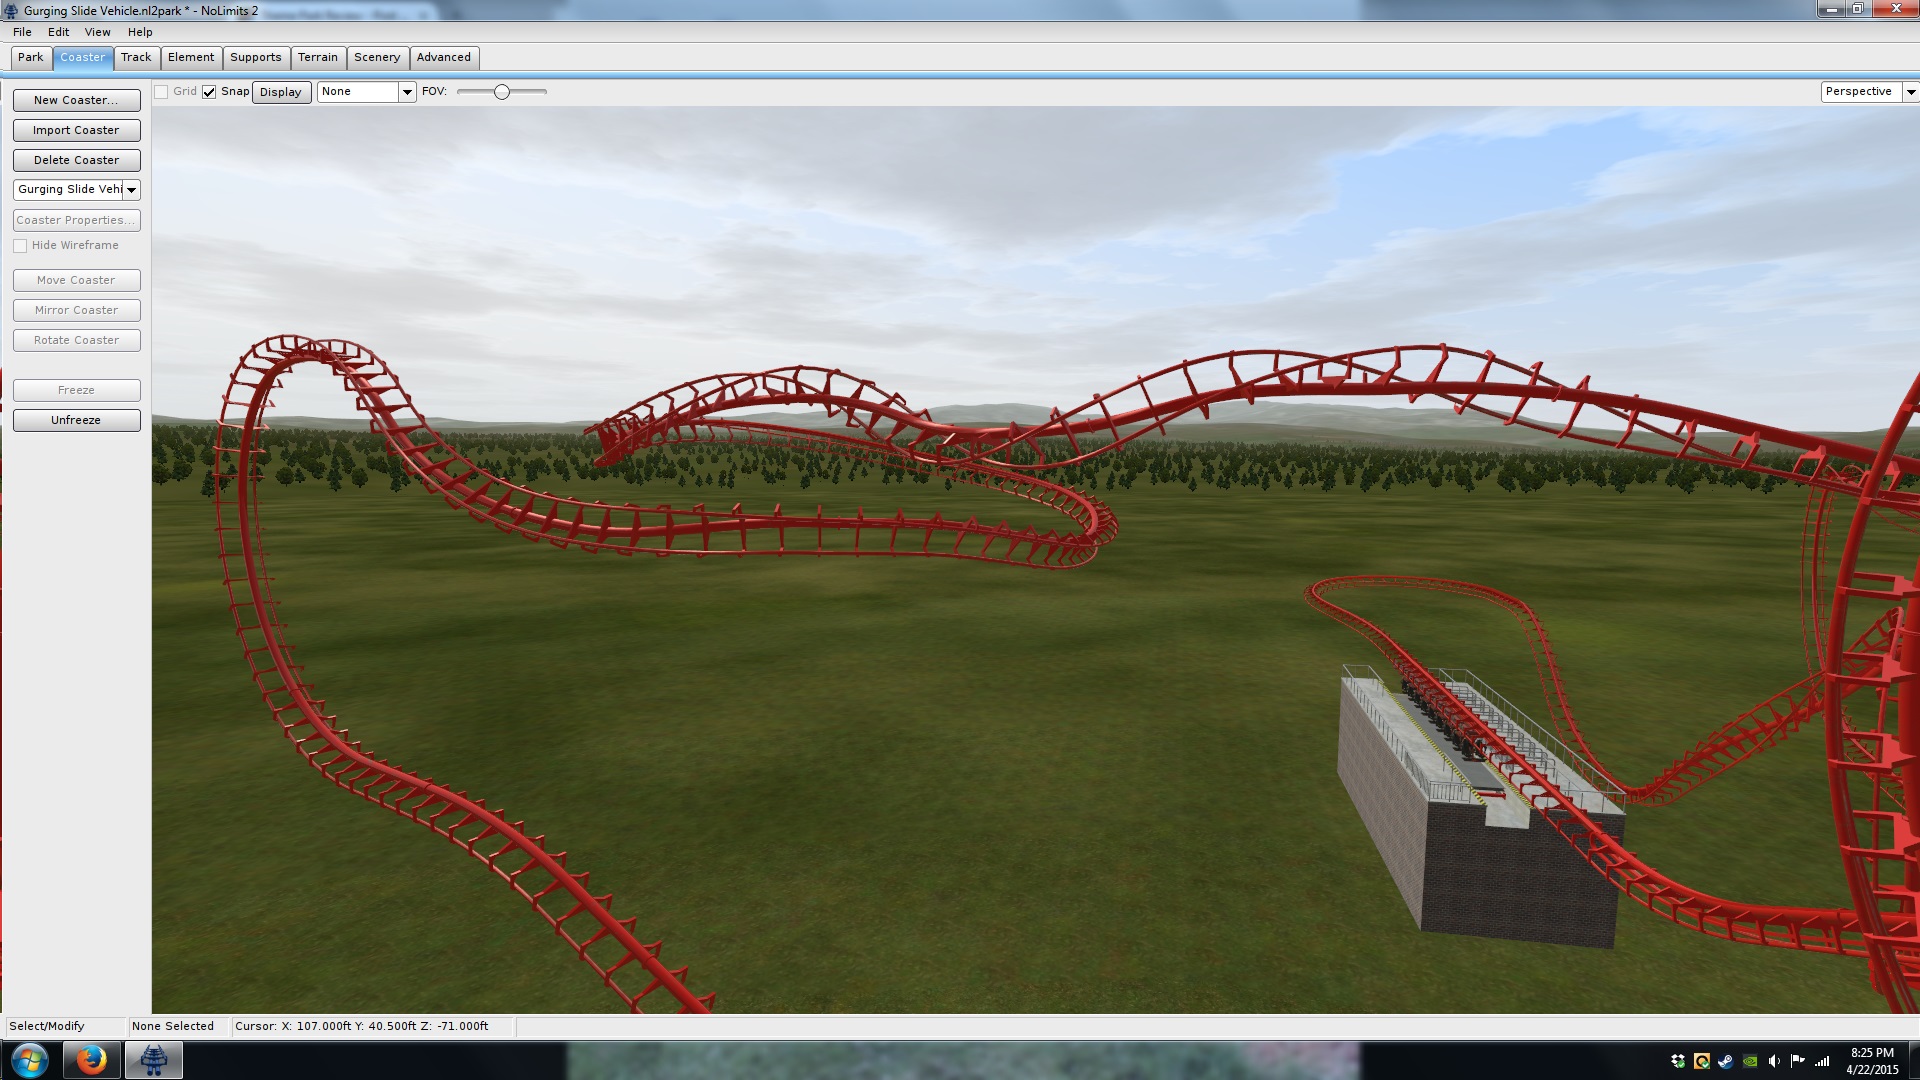This screenshot has width=1920, height=1080.
Task: Open the Steam tray icon
Action: (x=1726, y=1061)
